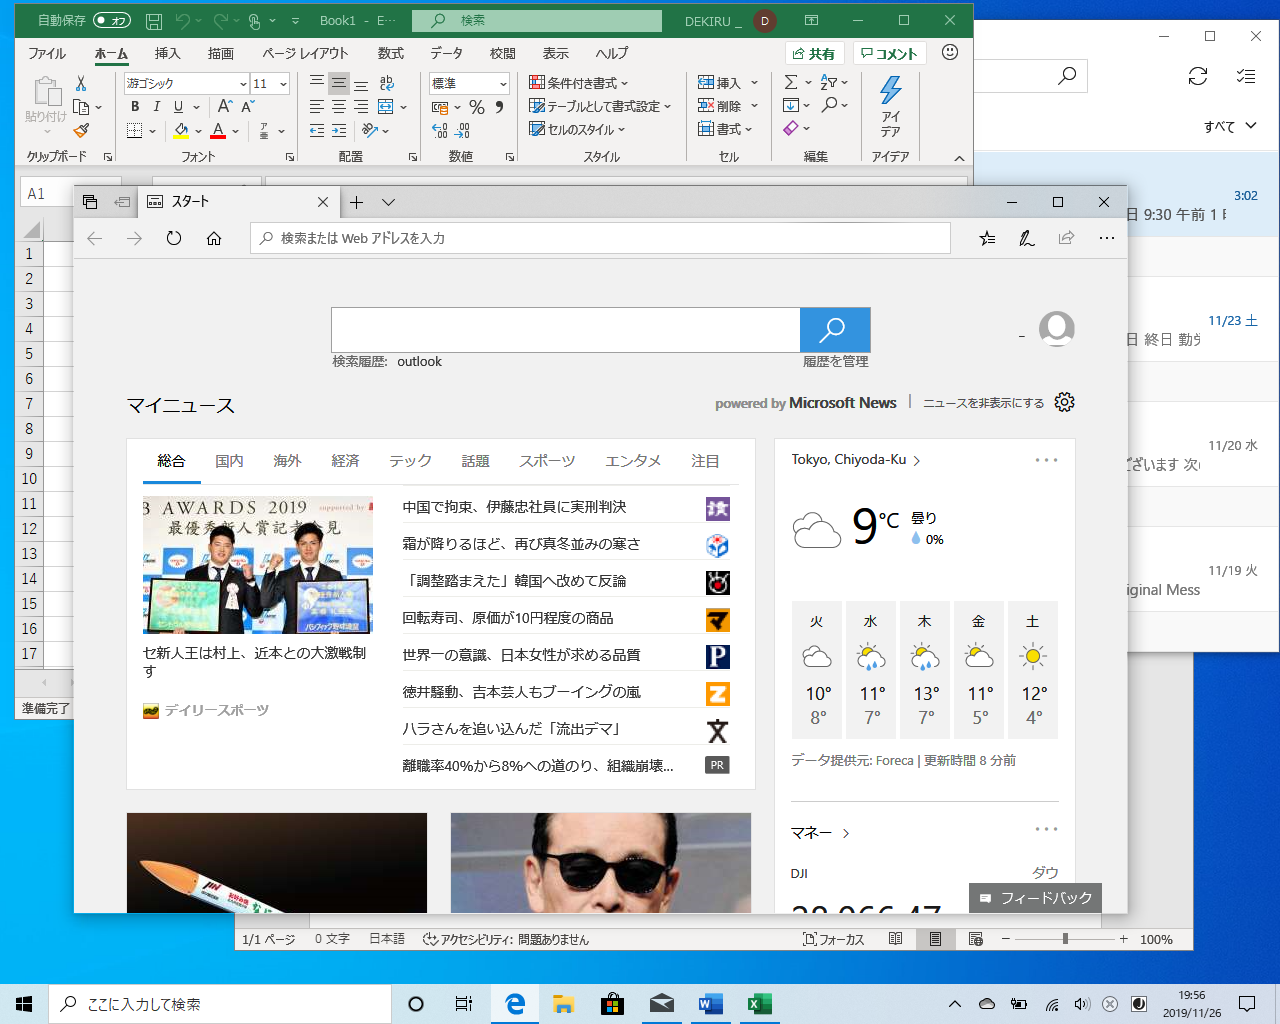Open the news settings gear icon
The width and height of the screenshot is (1280, 1024).
tap(1065, 402)
